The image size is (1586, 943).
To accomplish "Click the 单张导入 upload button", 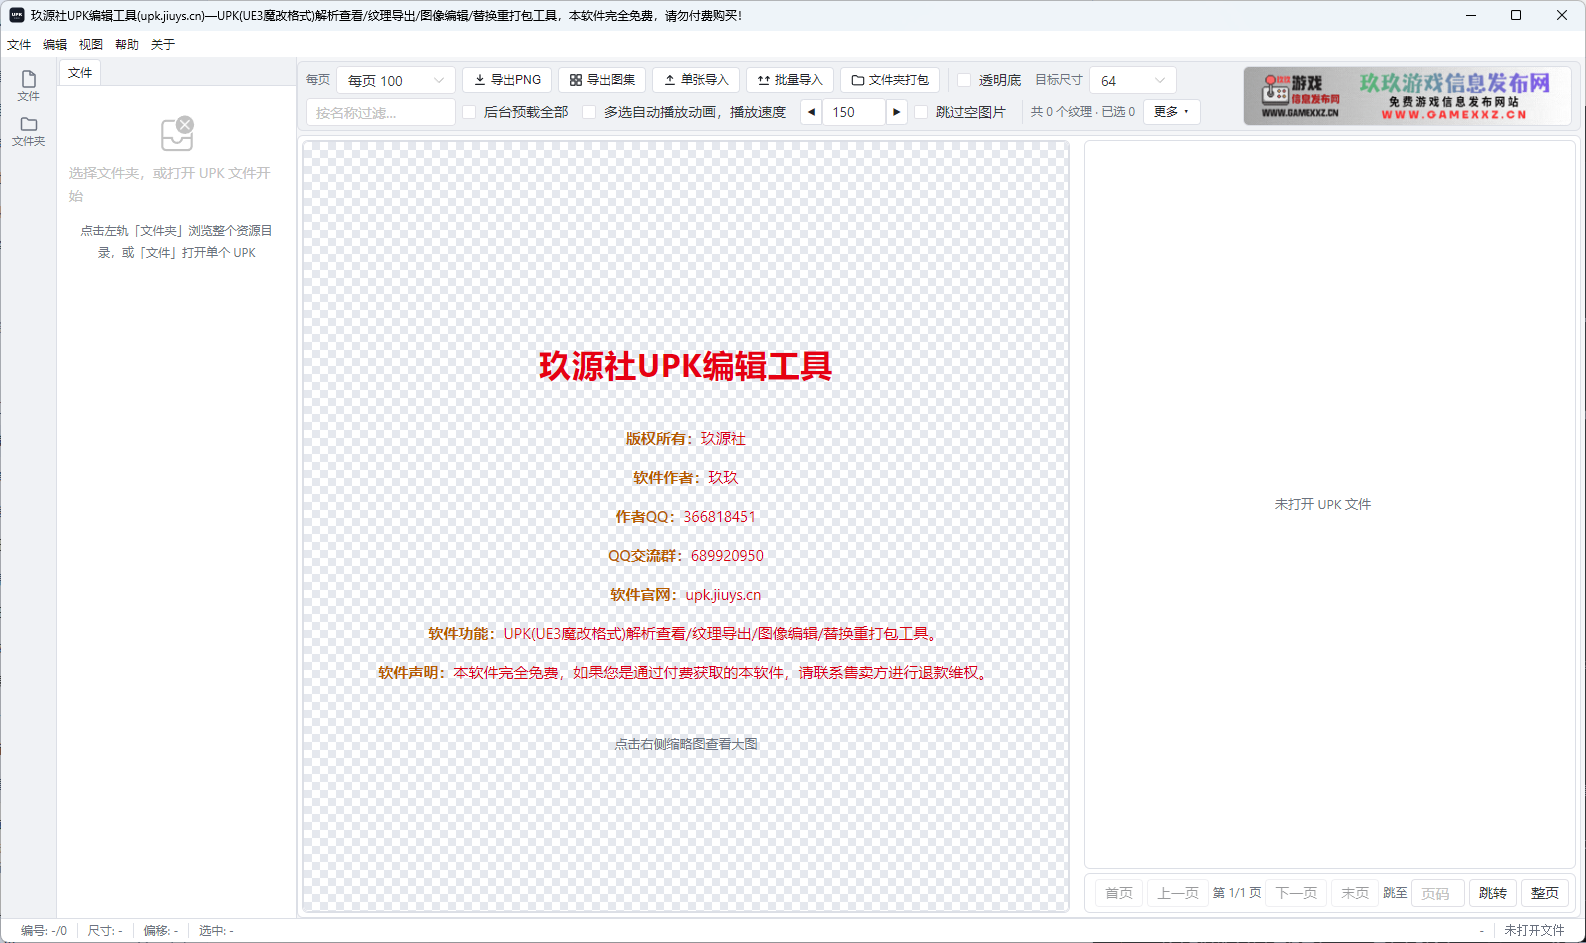I will pyautogui.click(x=696, y=80).
